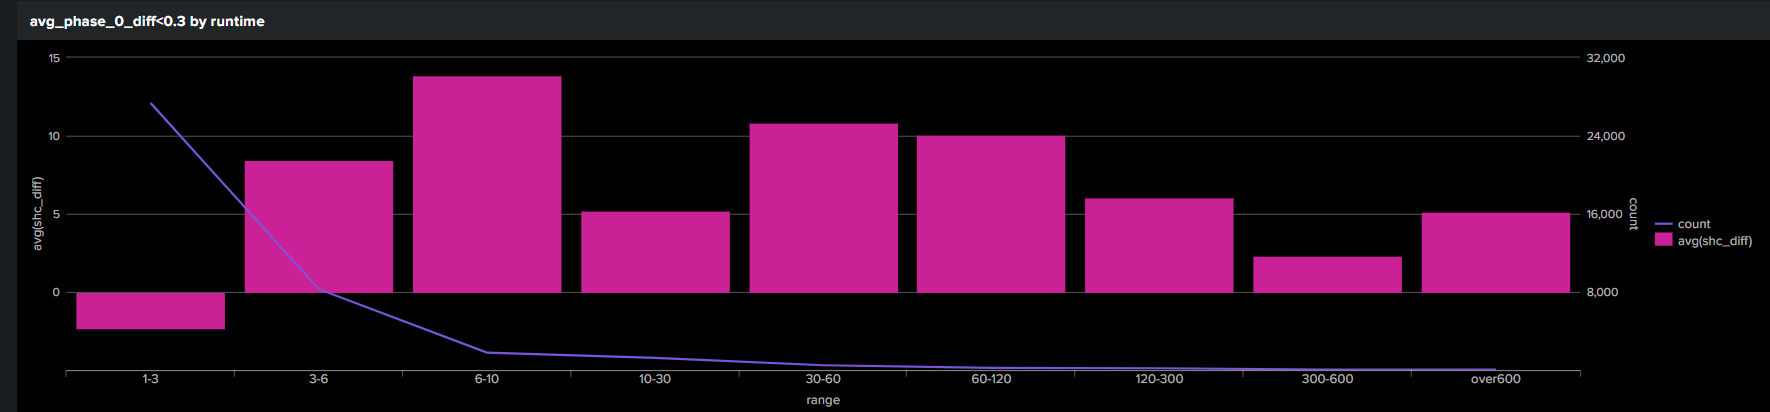The width and height of the screenshot is (1770, 412).
Task: Click the 10-30 range bar
Action: 655,252
